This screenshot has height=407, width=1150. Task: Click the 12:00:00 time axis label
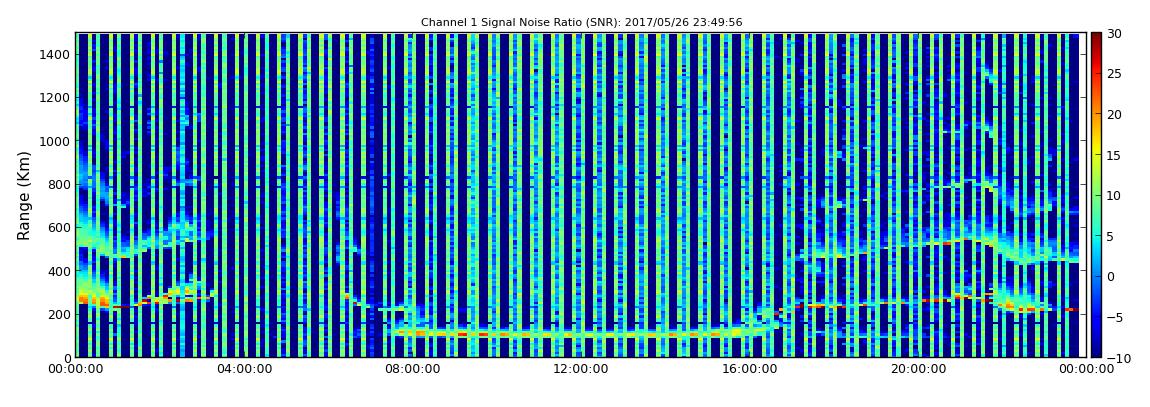click(x=580, y=370)
